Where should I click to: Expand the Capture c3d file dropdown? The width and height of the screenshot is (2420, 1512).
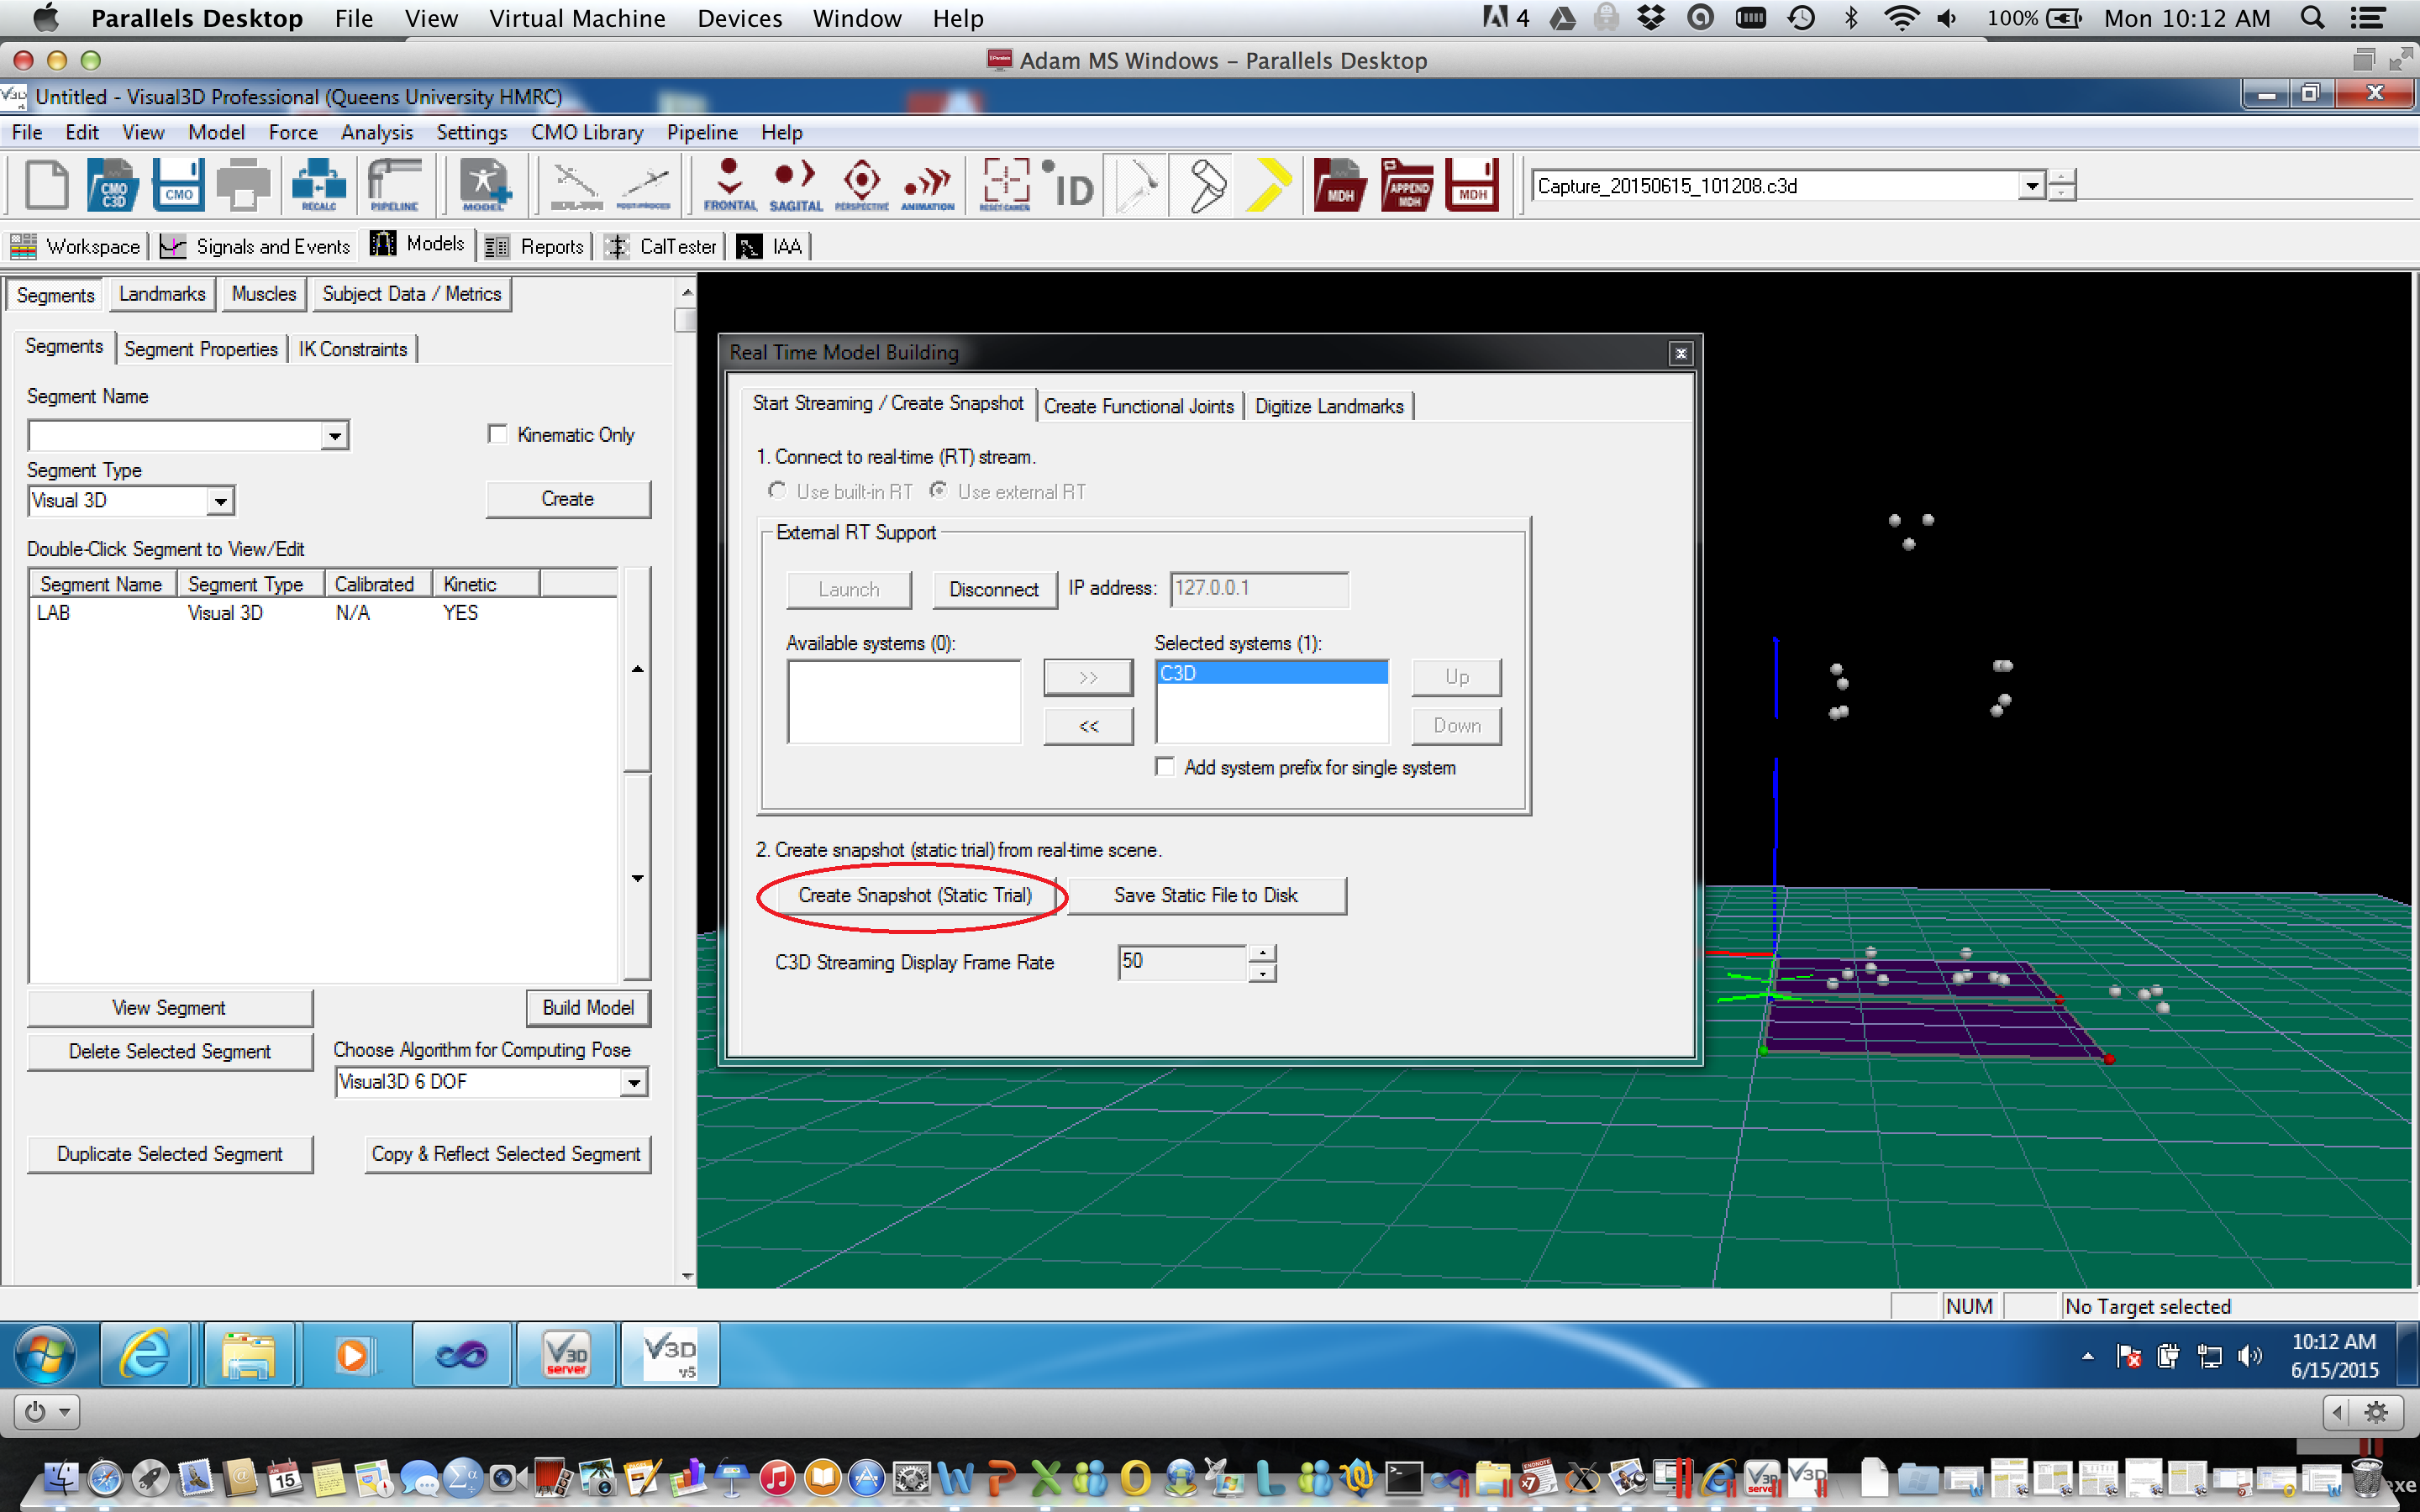point(2030,186)
